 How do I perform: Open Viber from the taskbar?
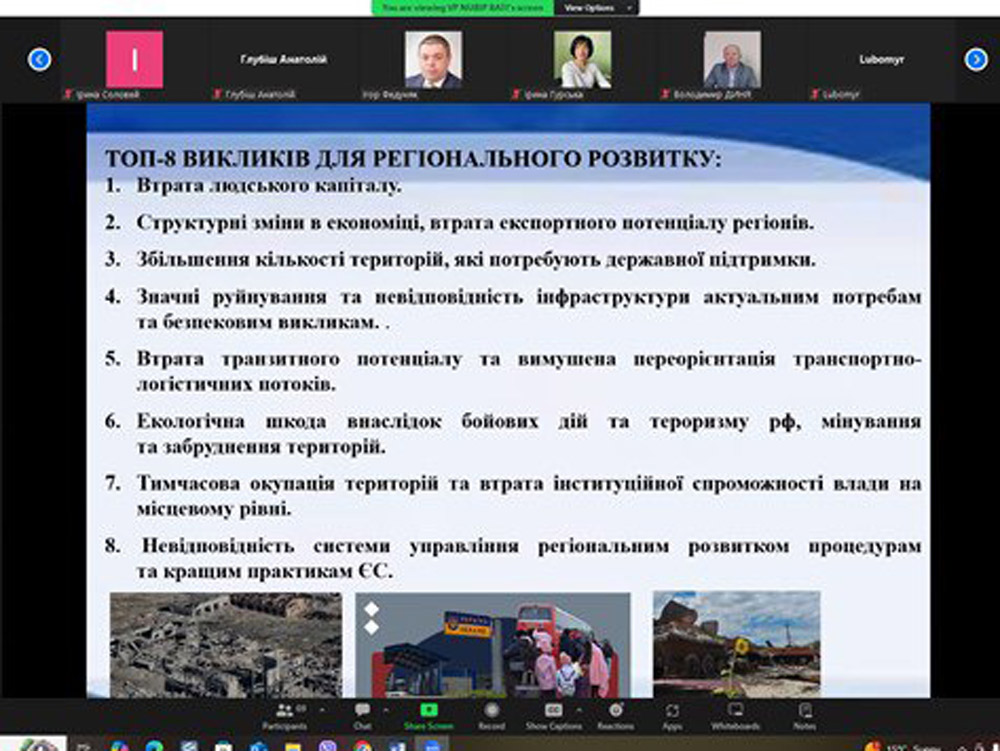[328, 745]
